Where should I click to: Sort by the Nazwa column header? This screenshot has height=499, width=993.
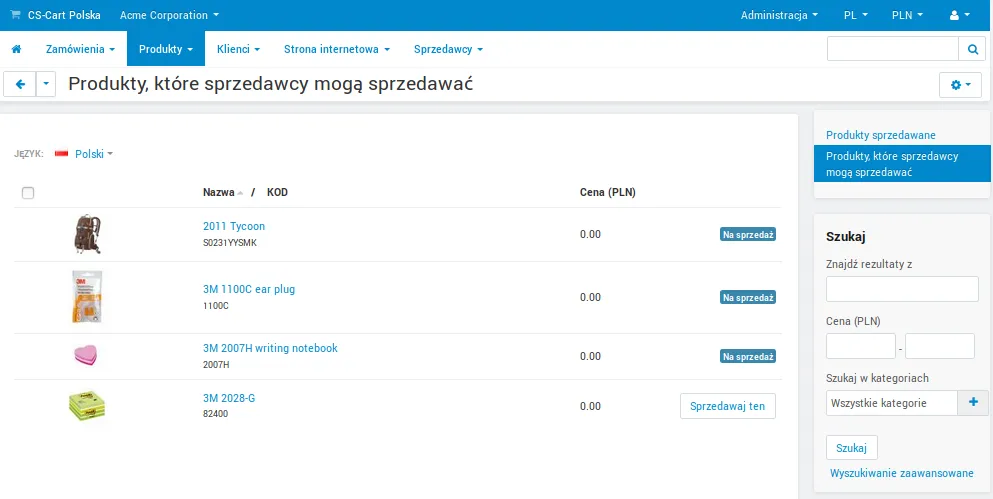point(218,193)
